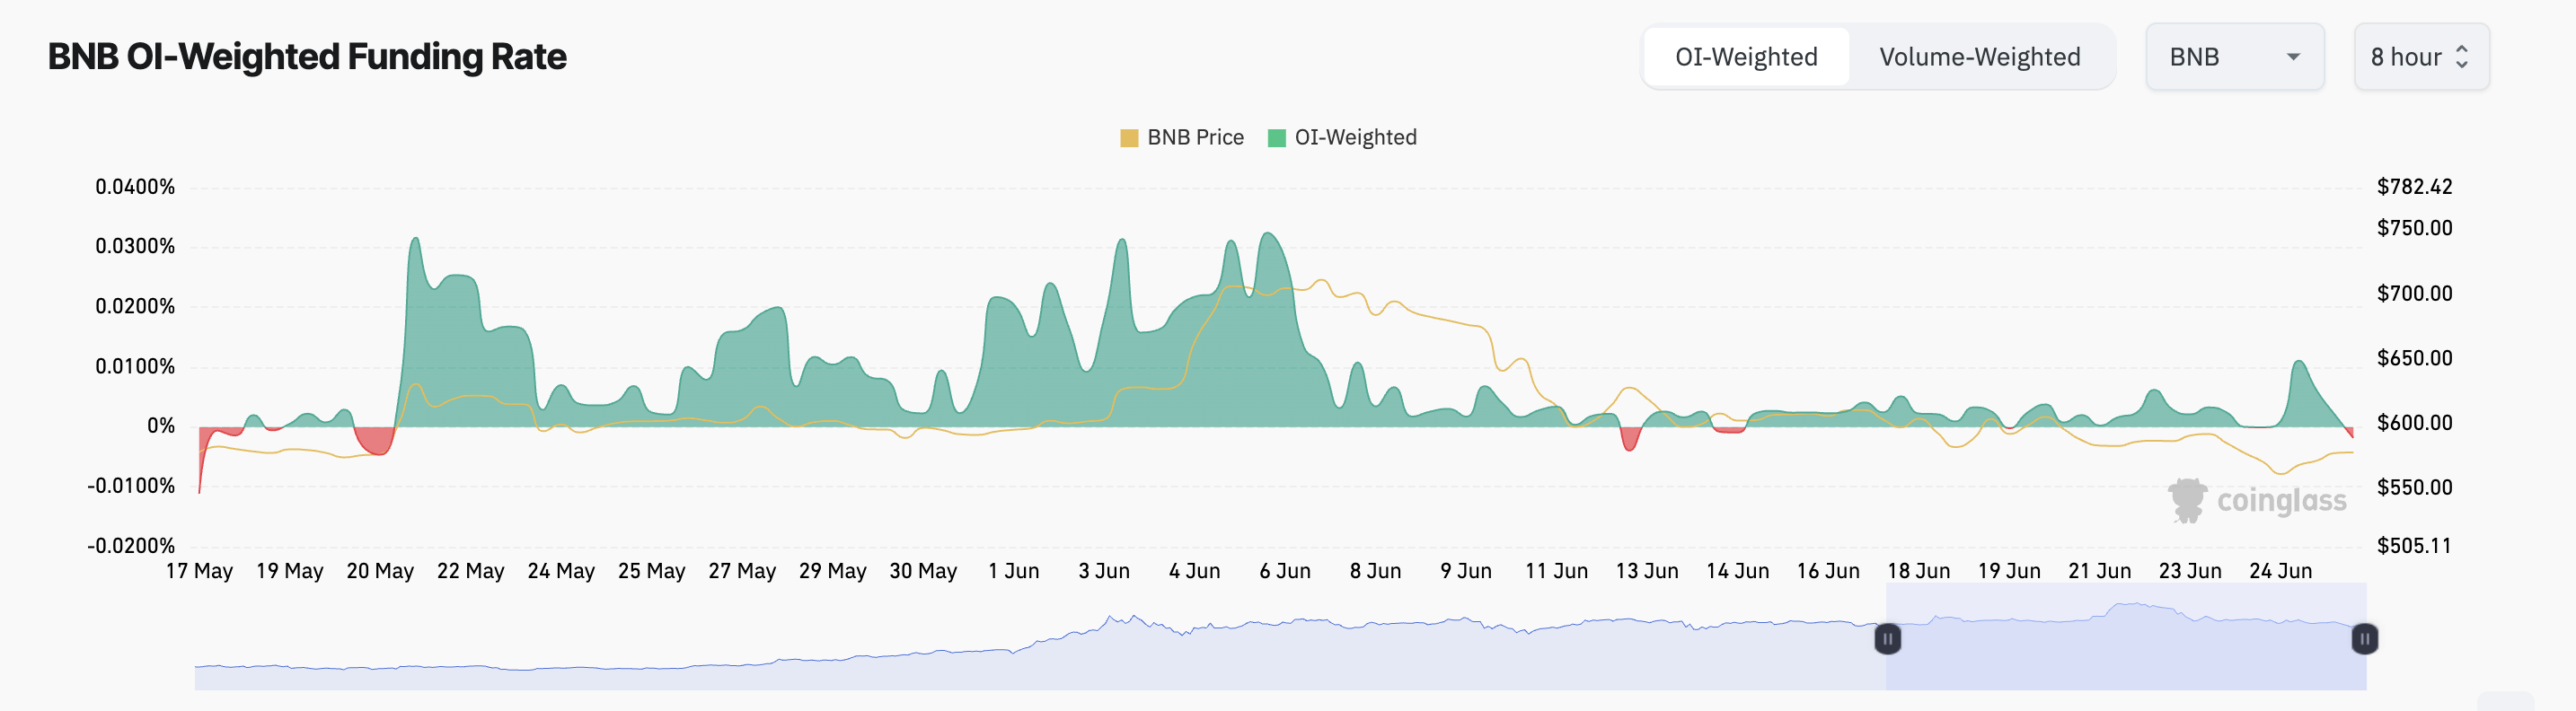The width and height of the screenshot is (2576, 711).
Task: Click the "4 Jun" date label
Action: pyautogui.click(x=1195, y=571)
